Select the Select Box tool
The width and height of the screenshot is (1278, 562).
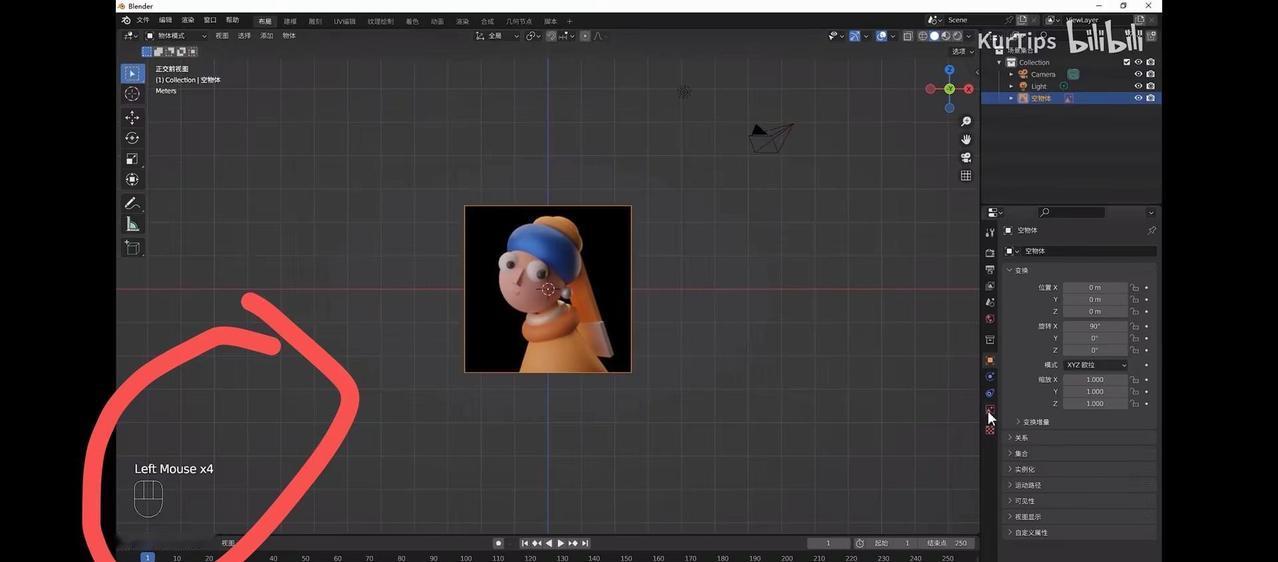coord(132,73)
